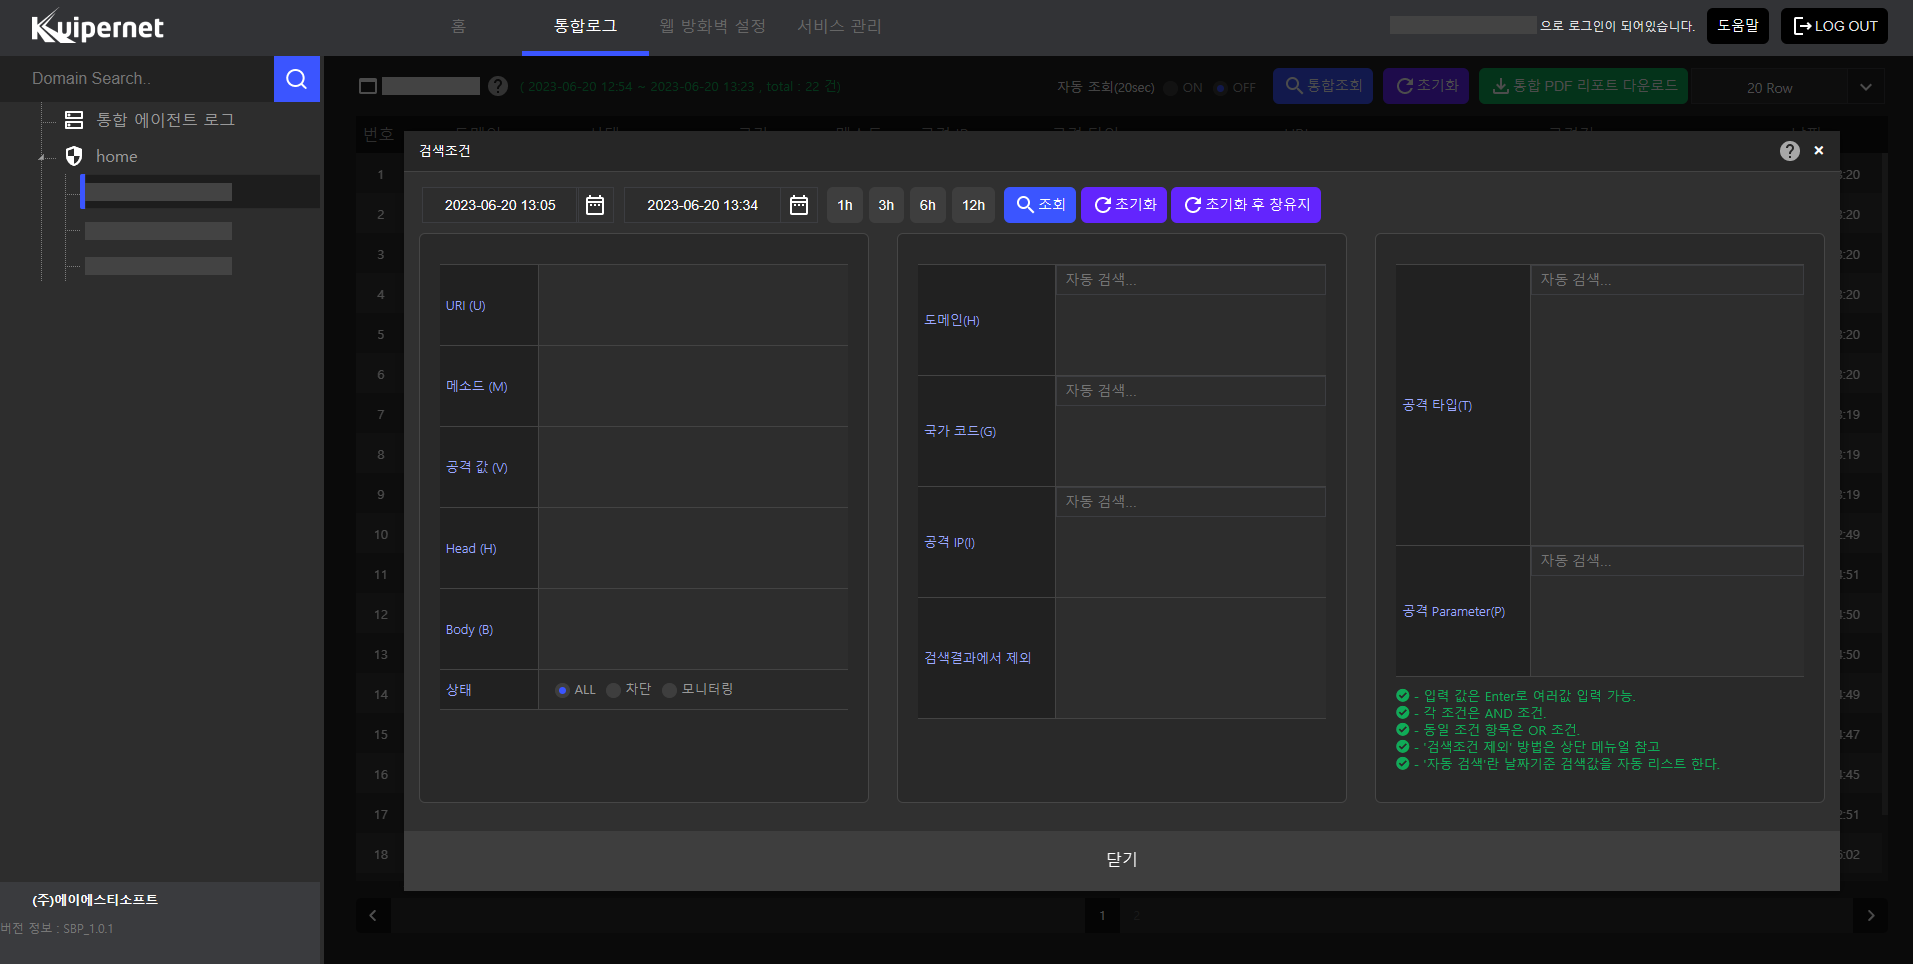Screen dimensions: 1913x964
Task: Open the start date calendar picker
Action: [595, 205]
